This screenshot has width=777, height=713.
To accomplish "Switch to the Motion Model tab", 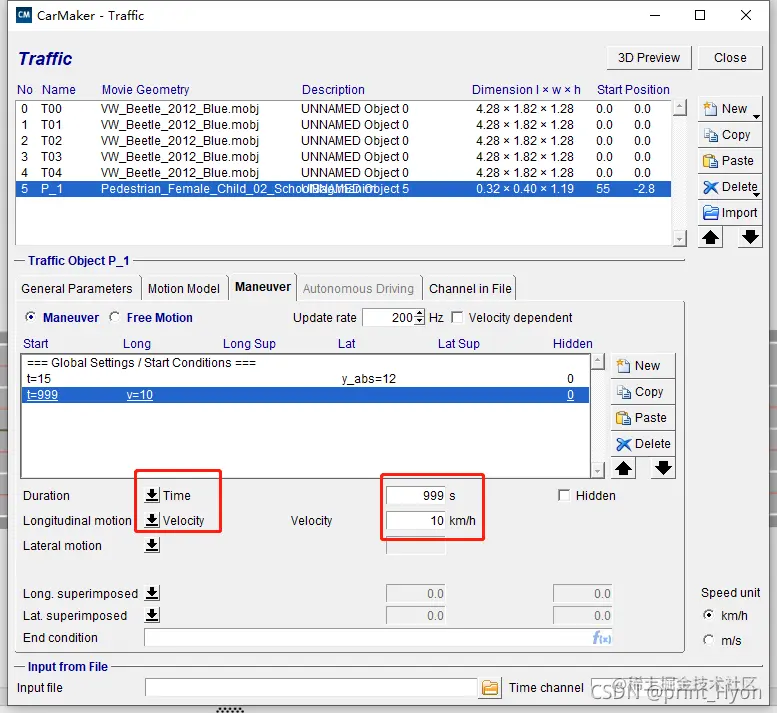I will coord(184,288).
